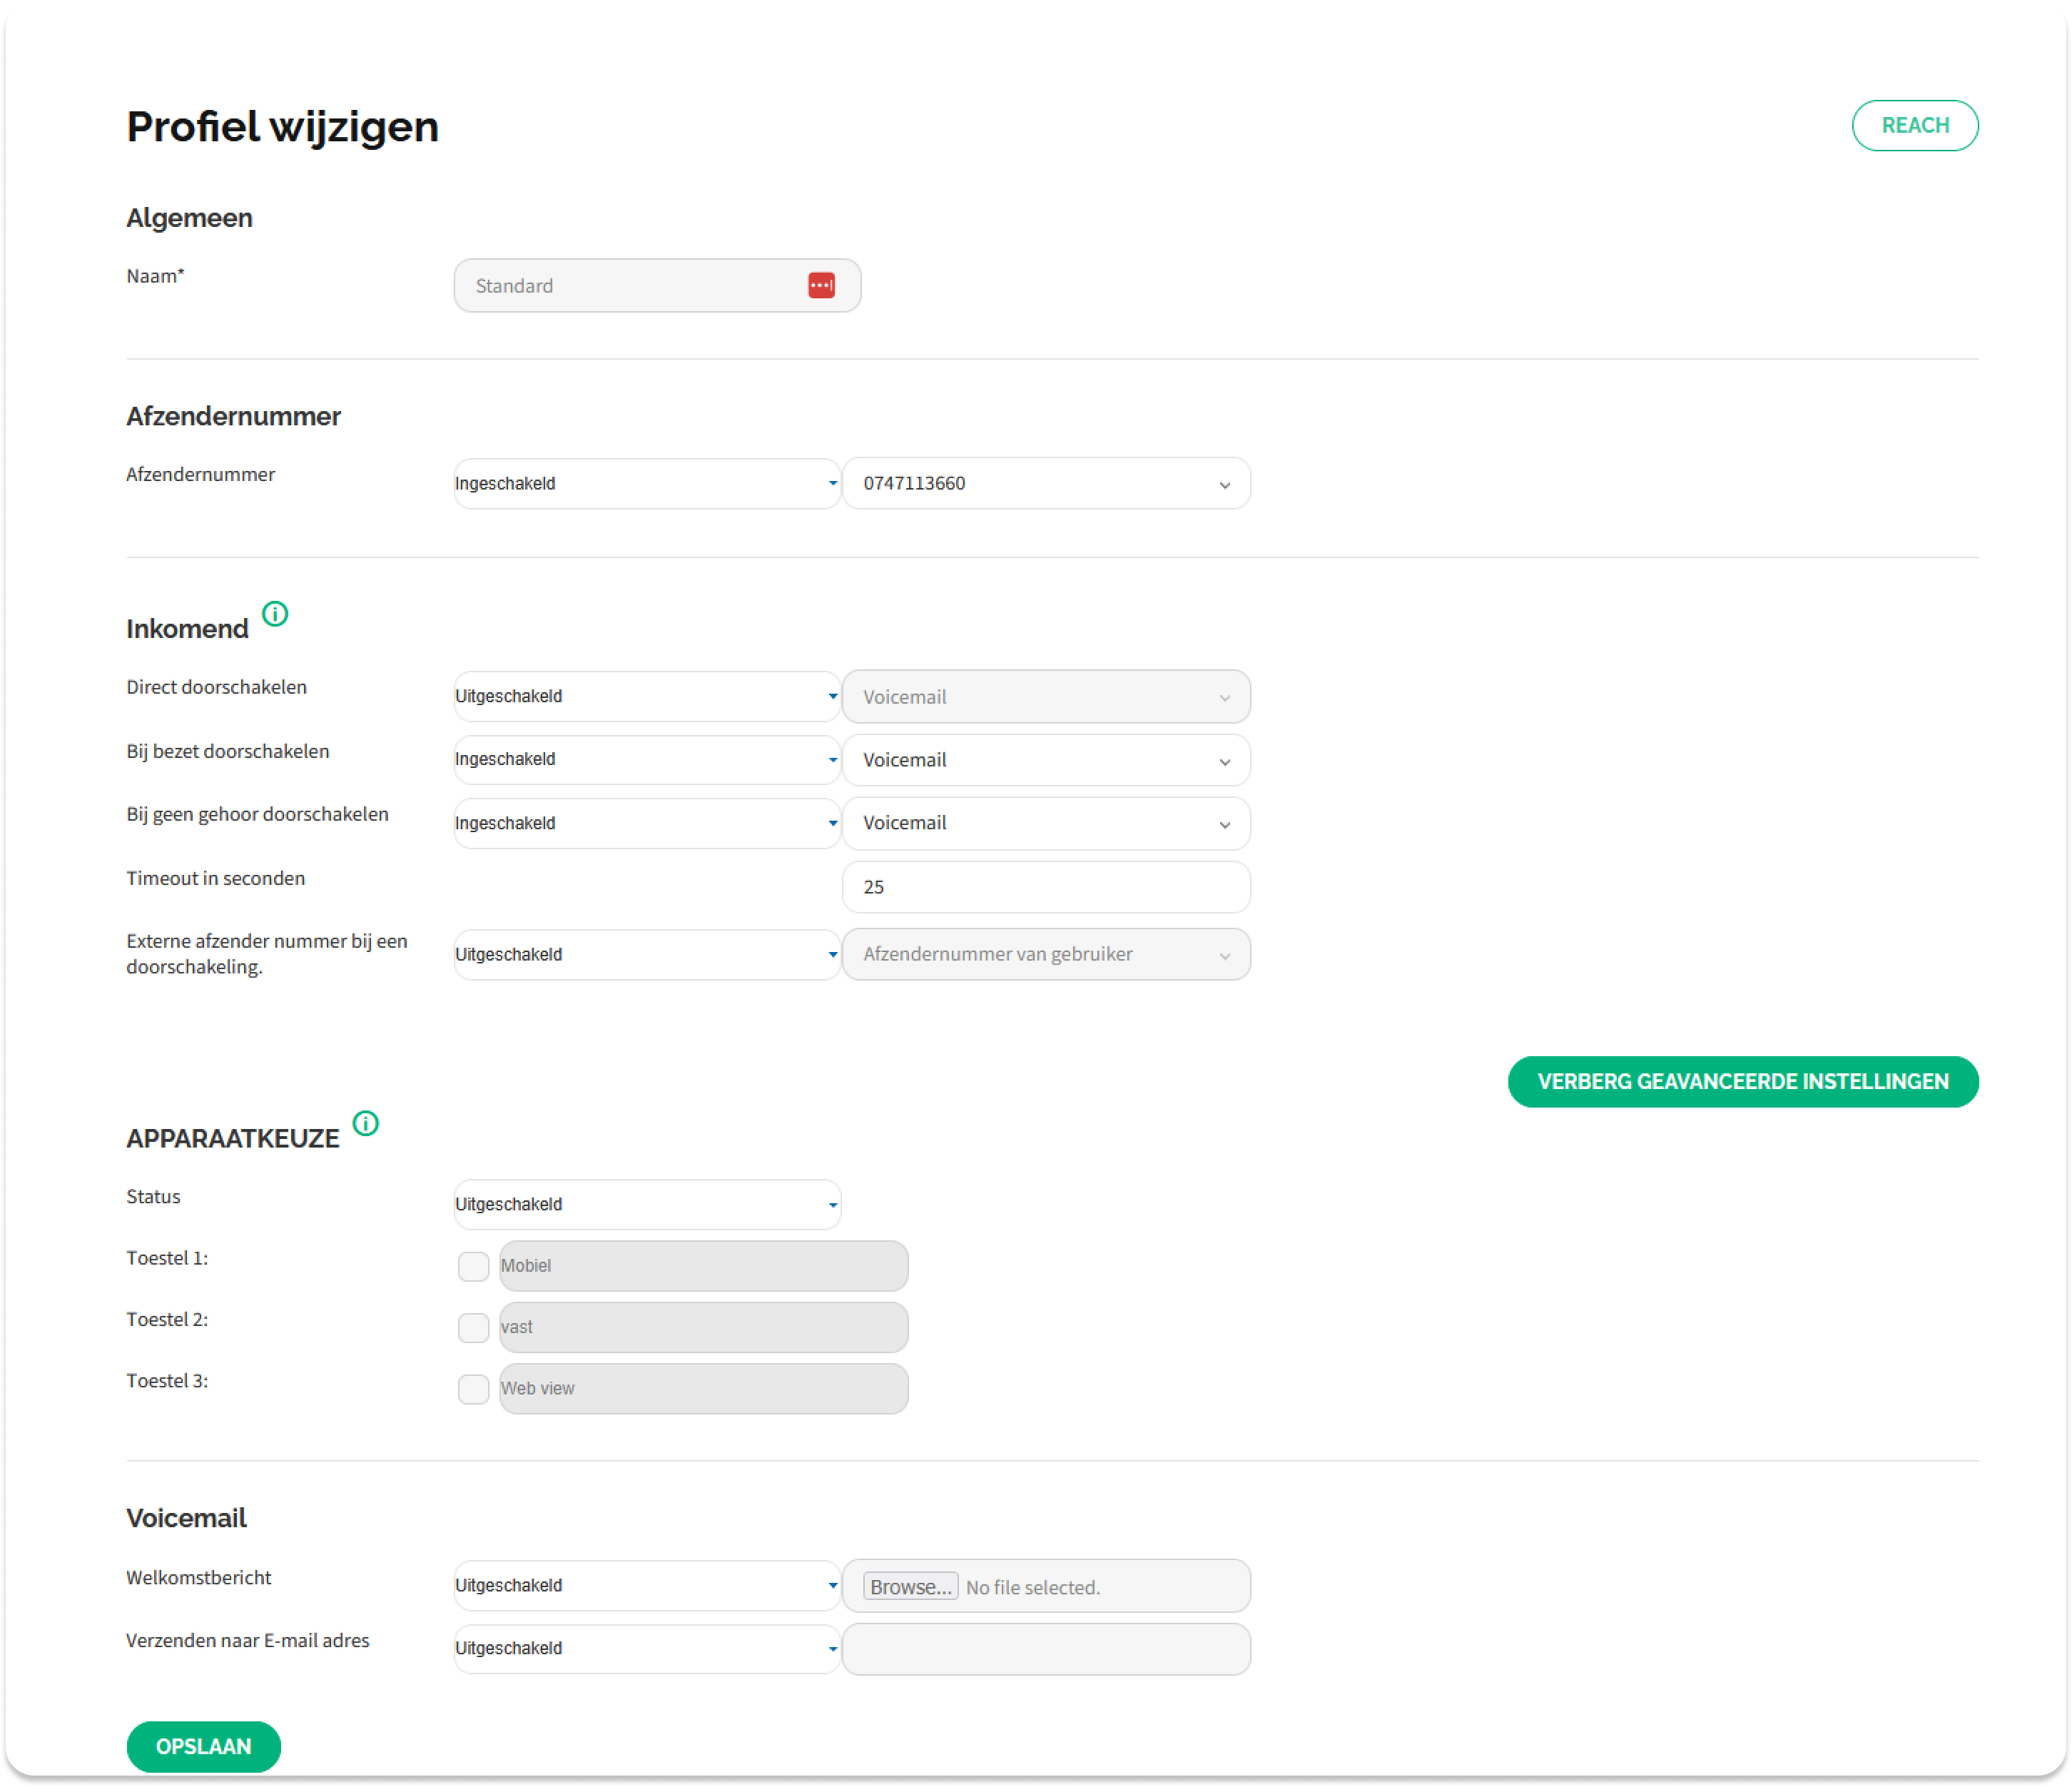Screen dimensions: 2072x1787
Task: Open the Afzendernummer status dropdown
Action: pos(646,484)
